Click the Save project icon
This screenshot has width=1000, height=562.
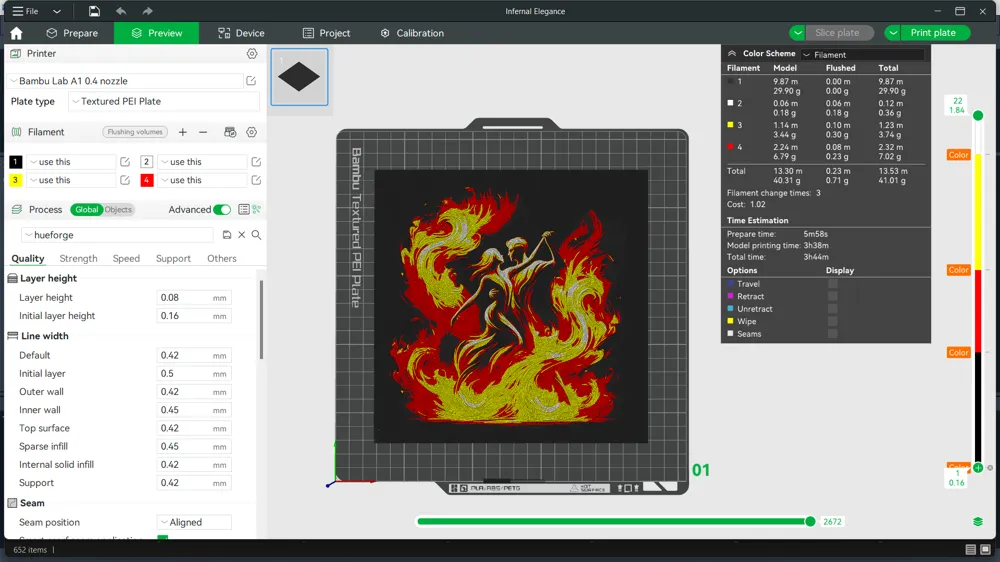94,11
